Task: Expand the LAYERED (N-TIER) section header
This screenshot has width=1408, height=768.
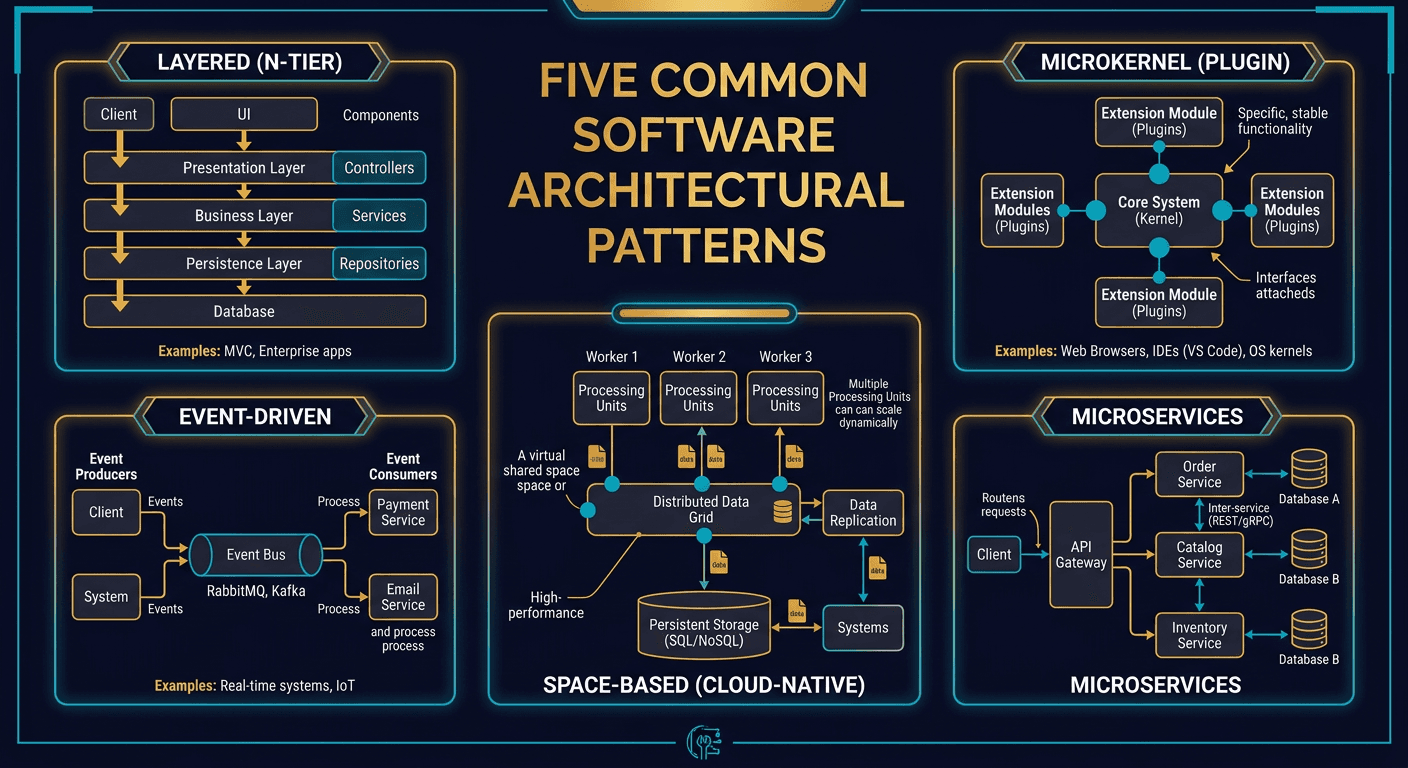Action: click(x=249, y=62)
